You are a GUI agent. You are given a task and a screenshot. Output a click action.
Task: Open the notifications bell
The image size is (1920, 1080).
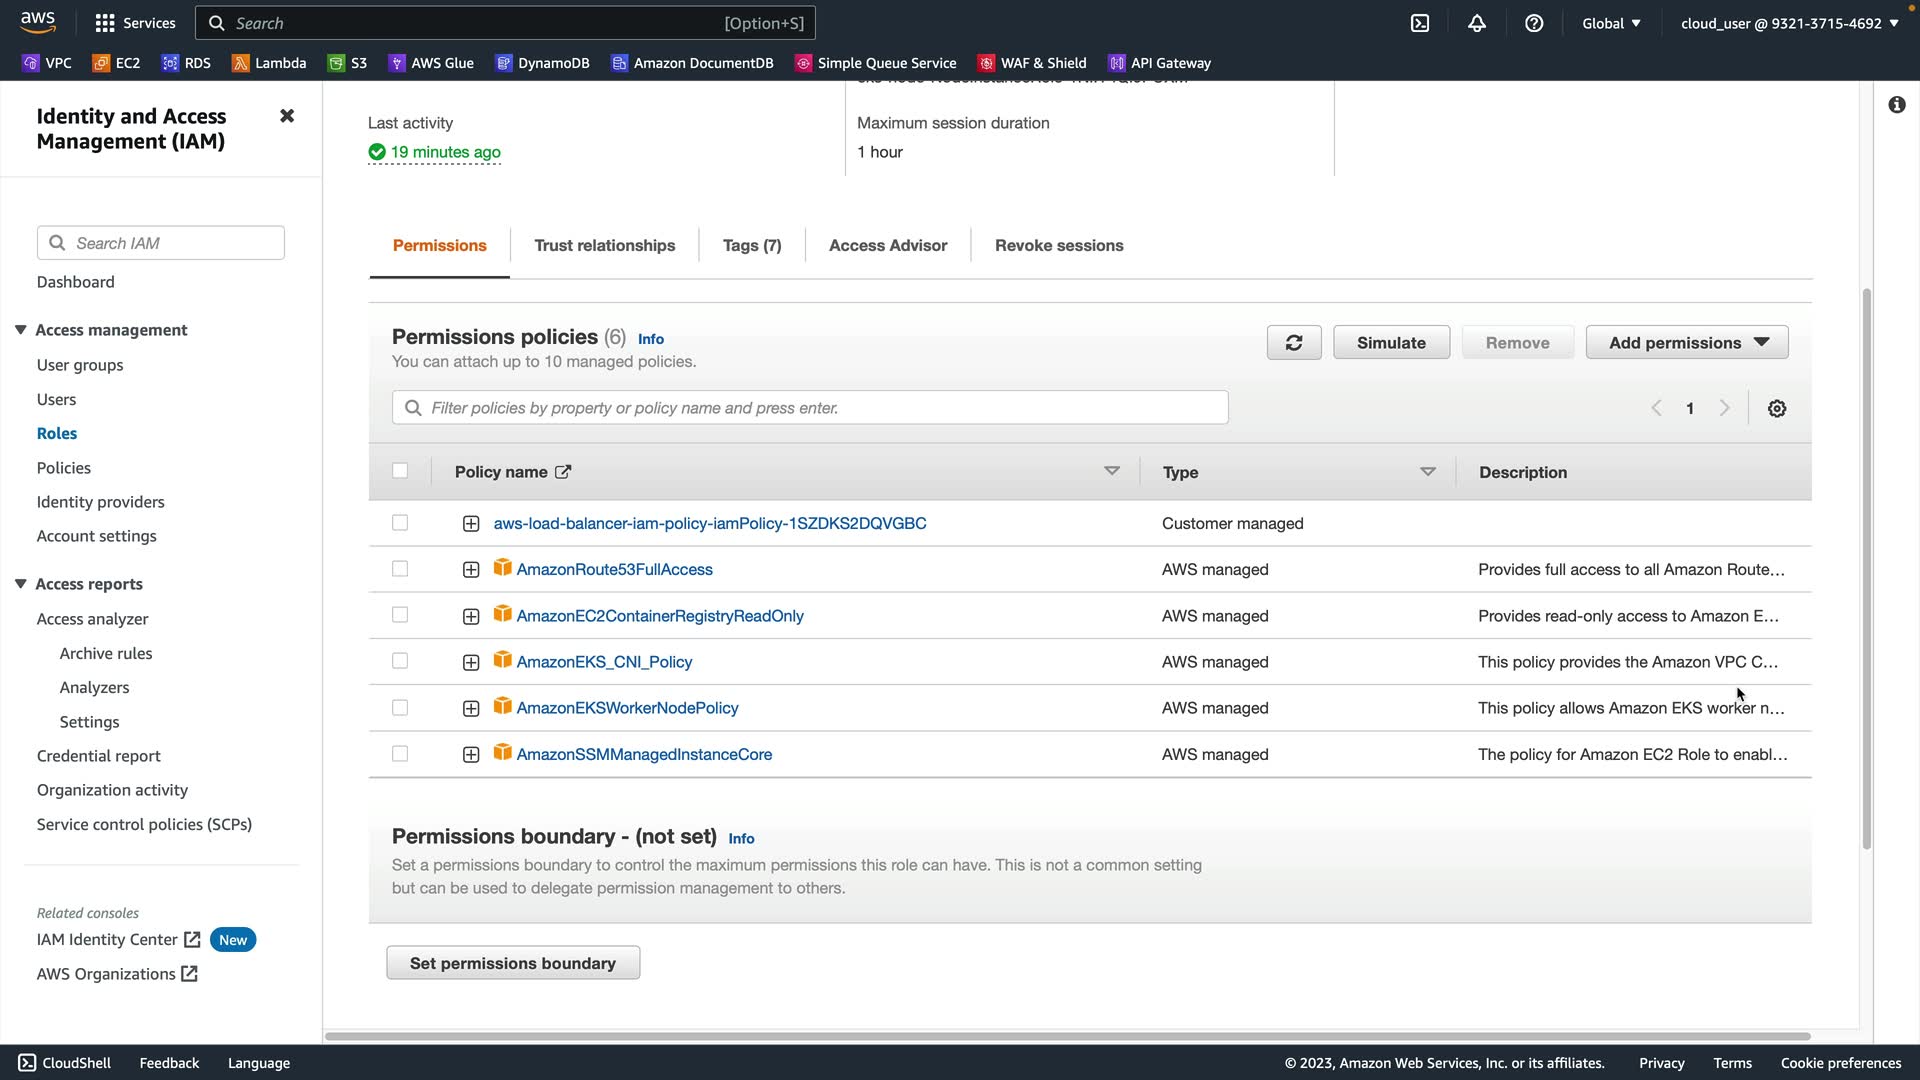pos(1477,23)
